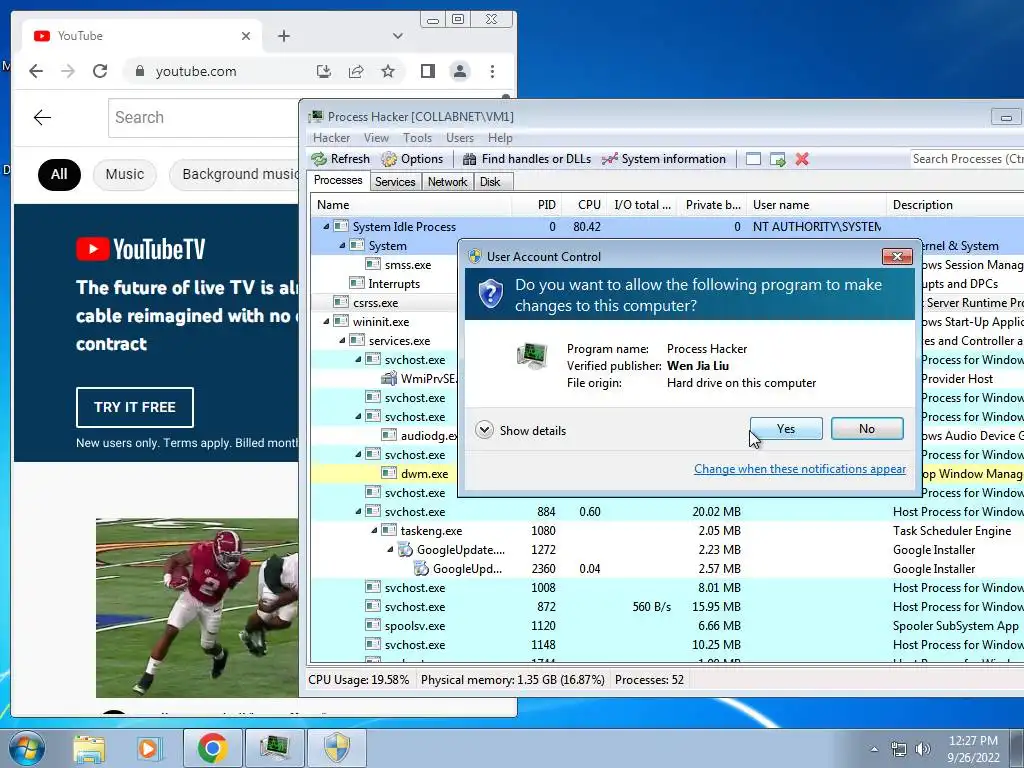The width and height of the screenshot is (1024, 768).
Task: Click the Search Processes input field
Action: tap(967, 159)
